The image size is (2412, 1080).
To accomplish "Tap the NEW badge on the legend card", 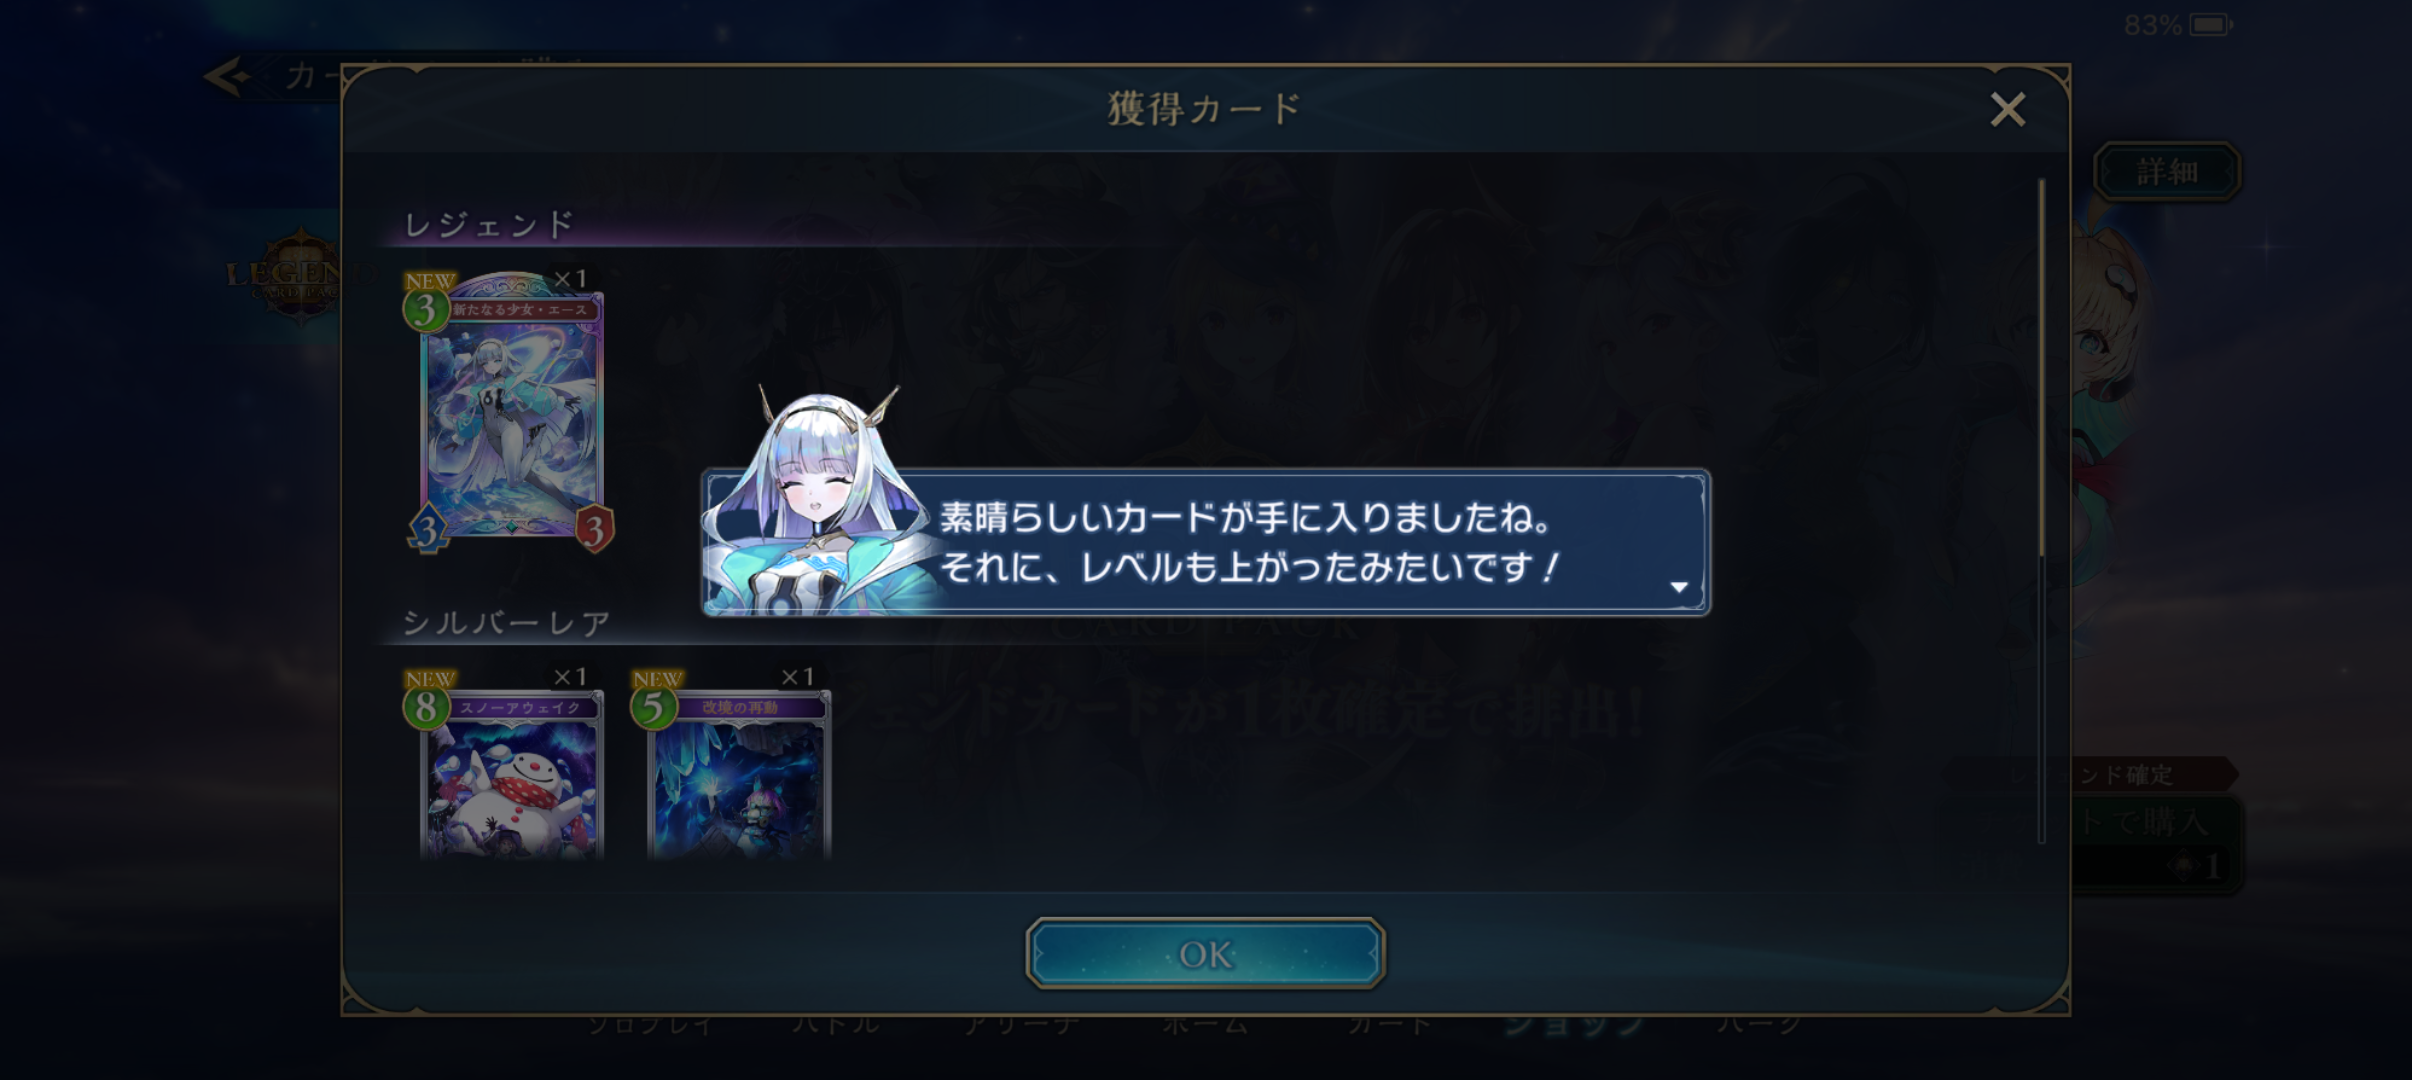I will [430, 280].
